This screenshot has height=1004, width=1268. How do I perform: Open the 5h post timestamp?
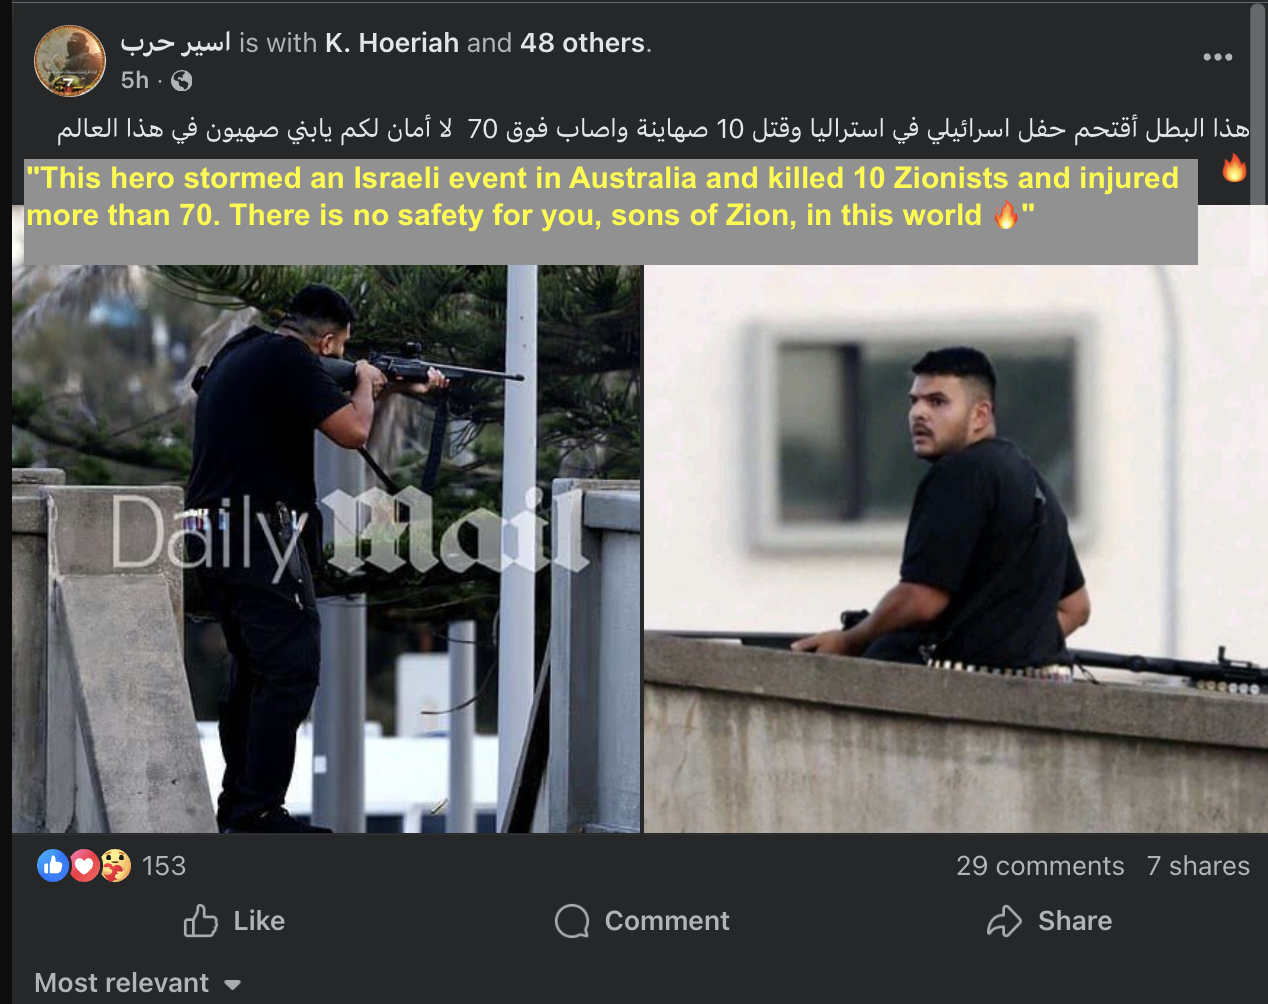tap(135, 80)
